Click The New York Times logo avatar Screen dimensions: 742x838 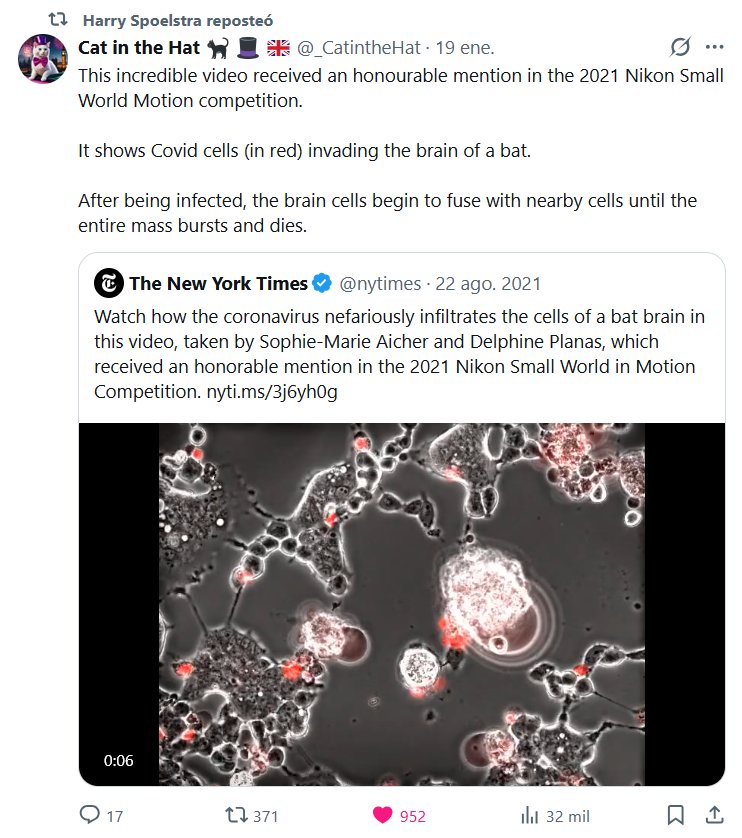point(108,284)
